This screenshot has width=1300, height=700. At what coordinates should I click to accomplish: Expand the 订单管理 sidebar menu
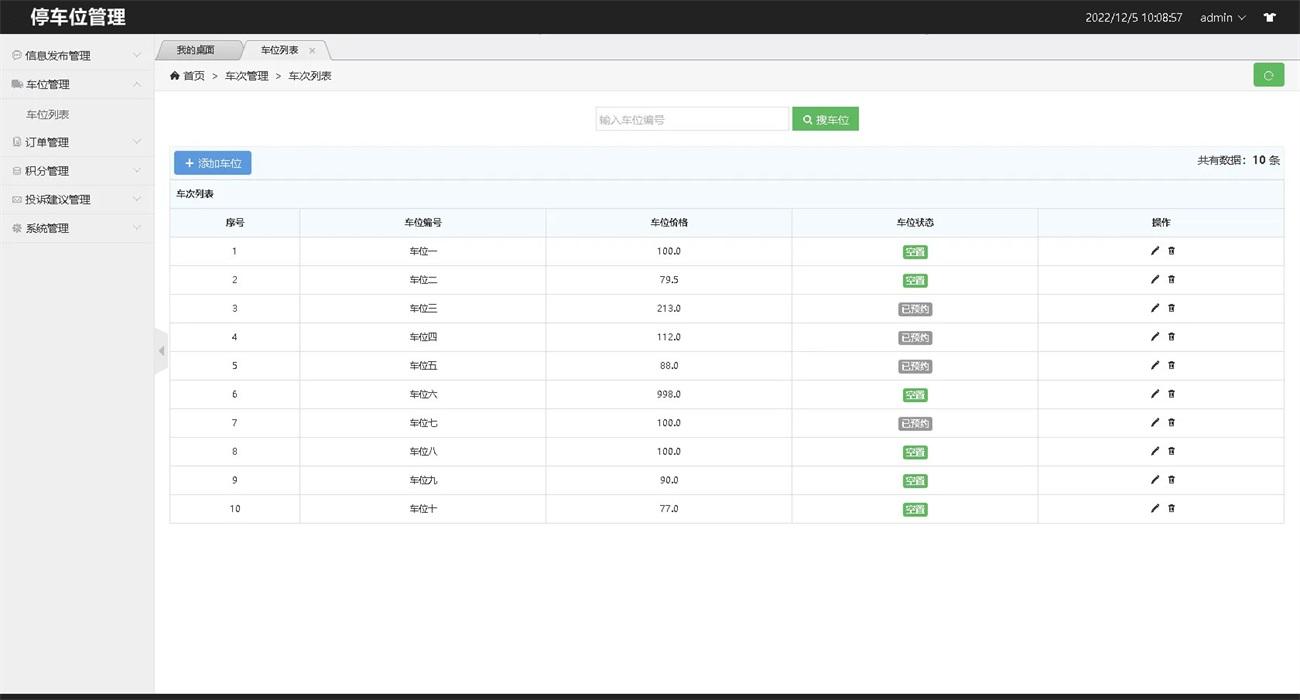pos(76,142)
